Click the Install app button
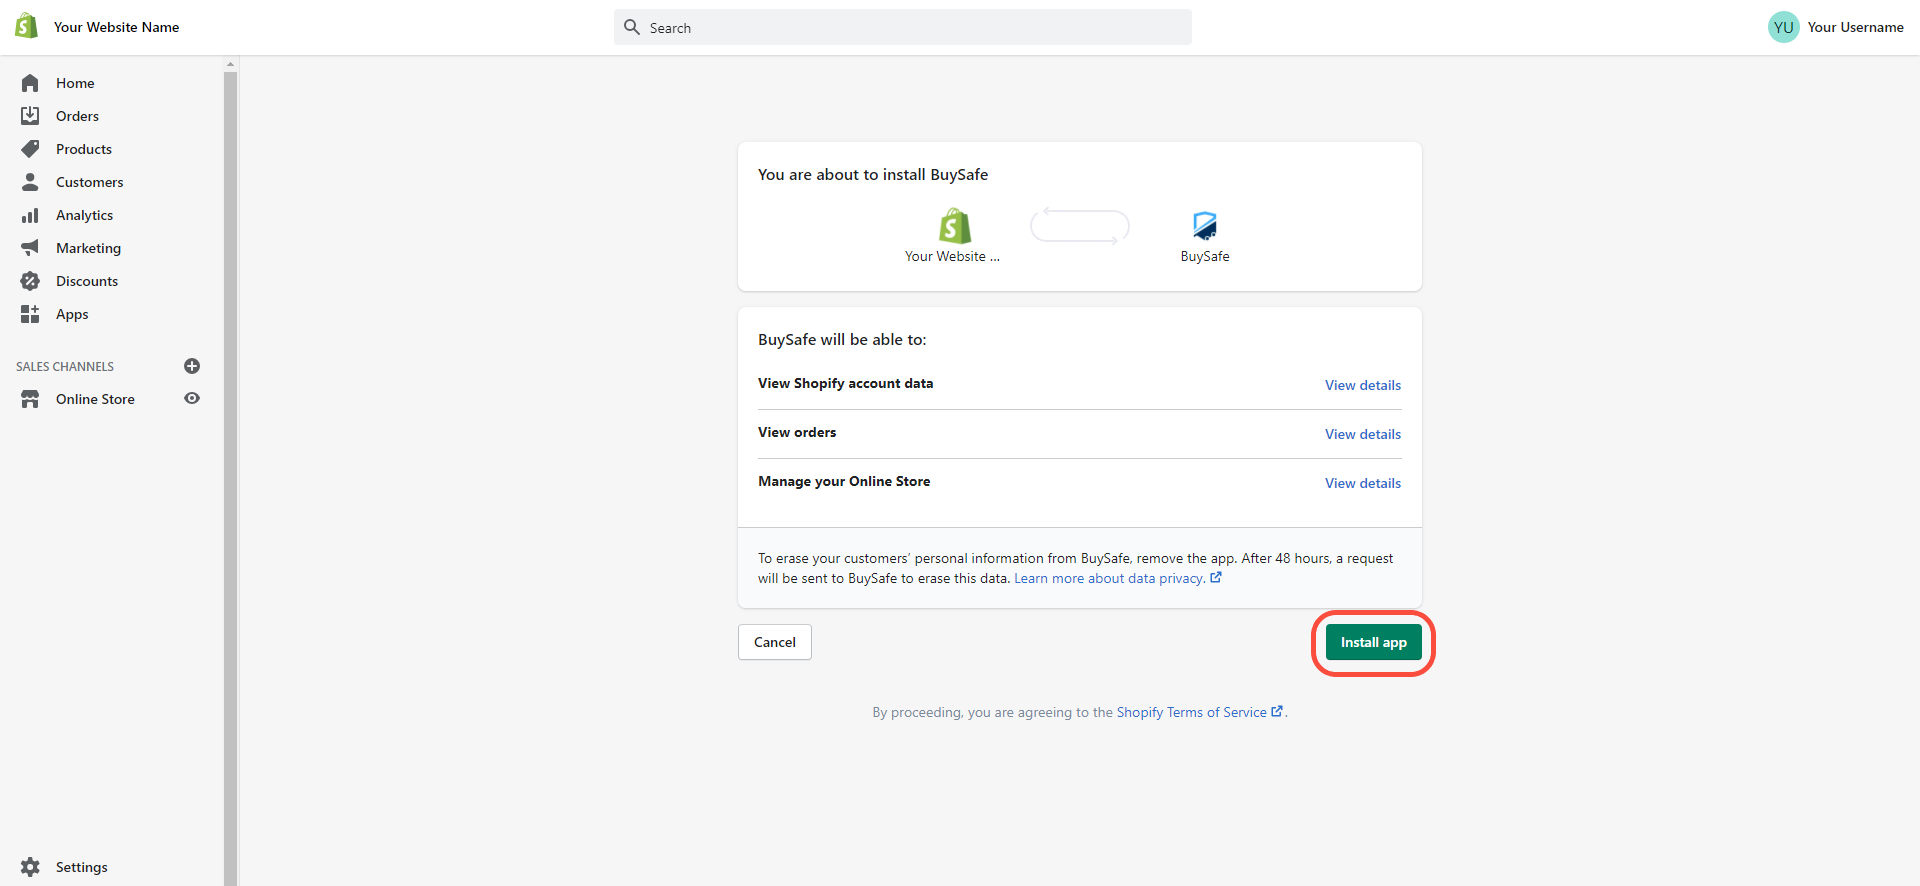The image size is (1920, 886). [x=1373, y=642]
